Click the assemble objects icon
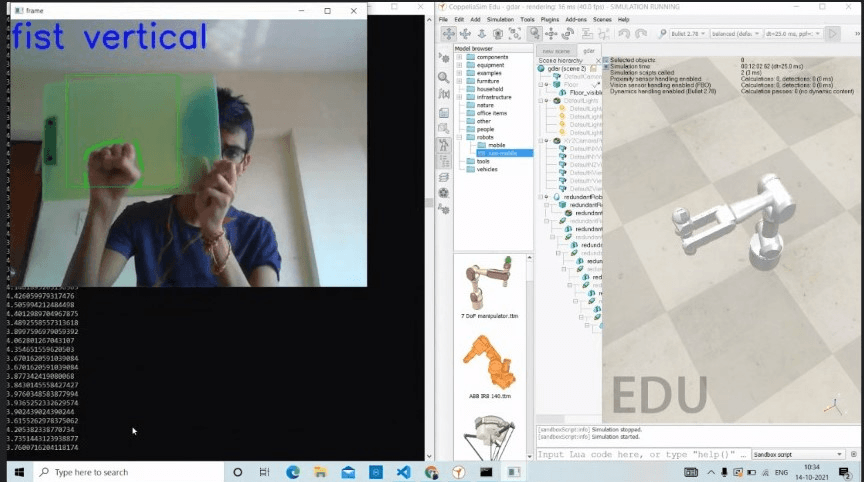This screenshot has width=864, height=482. 587,34
